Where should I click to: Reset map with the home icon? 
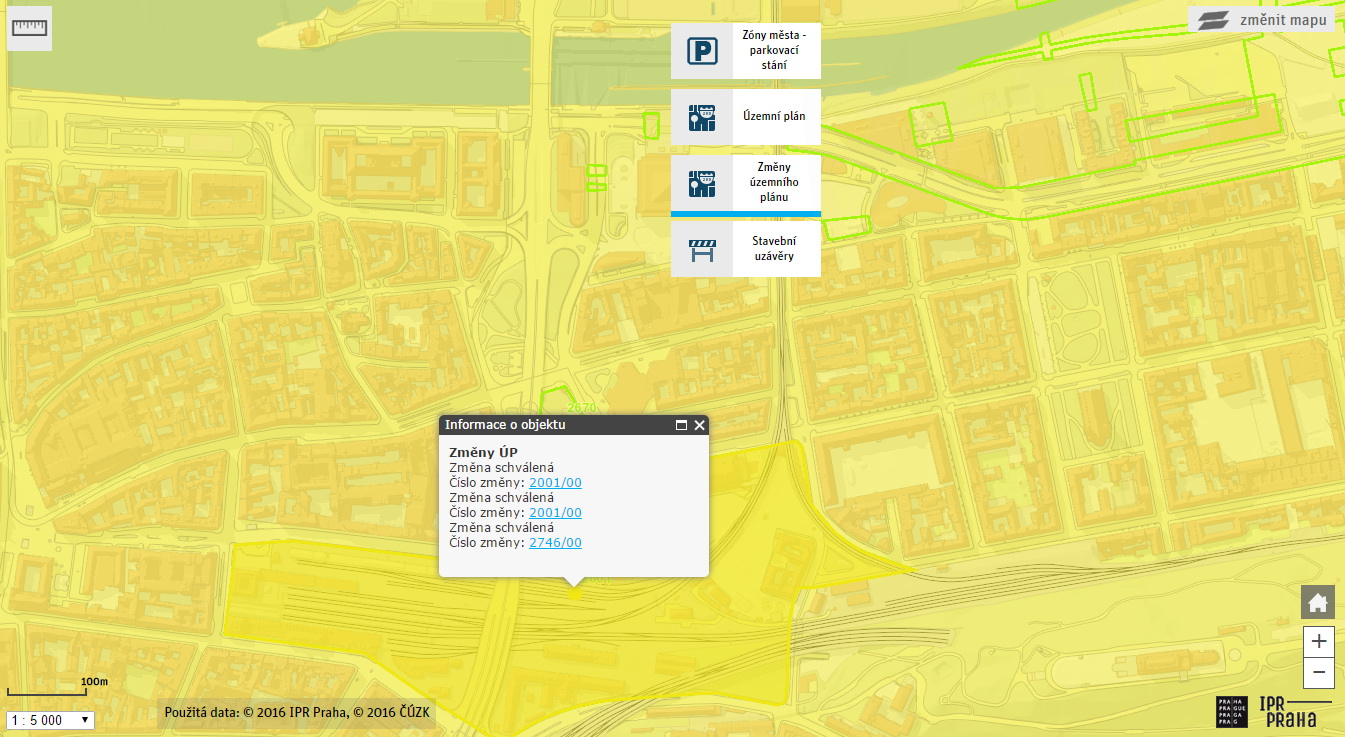1318,603
